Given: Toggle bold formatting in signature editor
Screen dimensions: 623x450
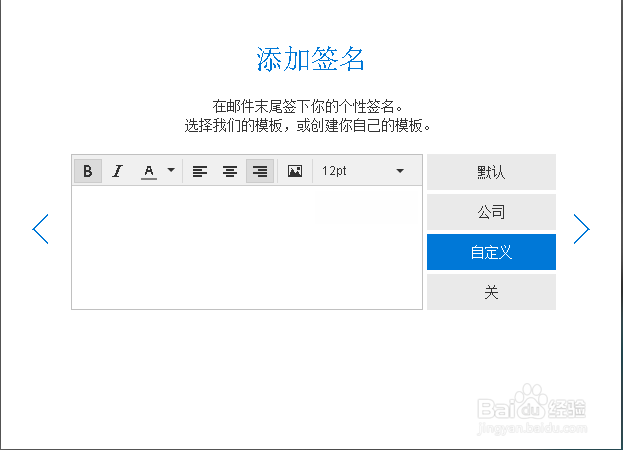Looking at the screenshot, I should 88,171.
